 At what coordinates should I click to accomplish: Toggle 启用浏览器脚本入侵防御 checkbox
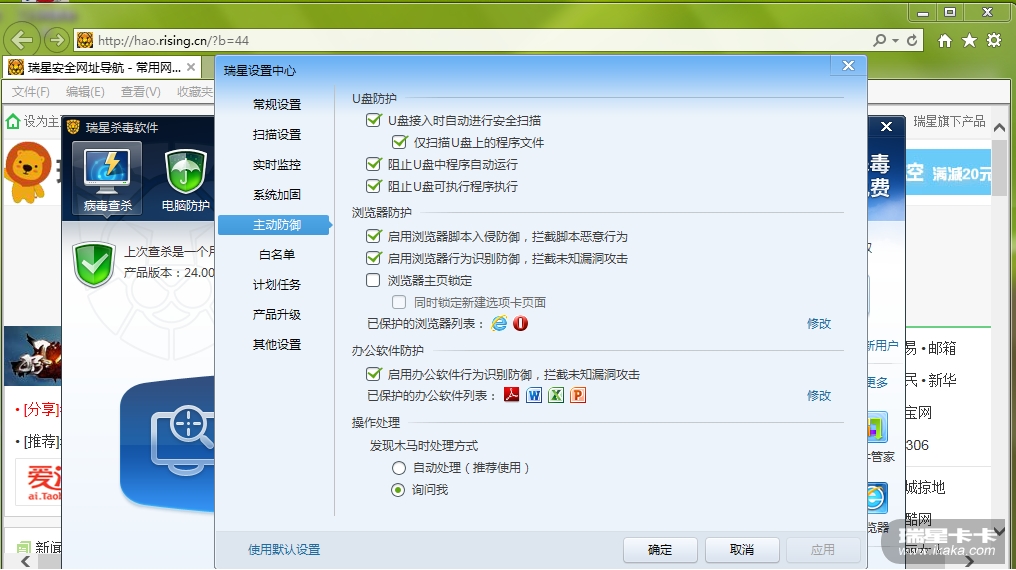click(373, 236)
